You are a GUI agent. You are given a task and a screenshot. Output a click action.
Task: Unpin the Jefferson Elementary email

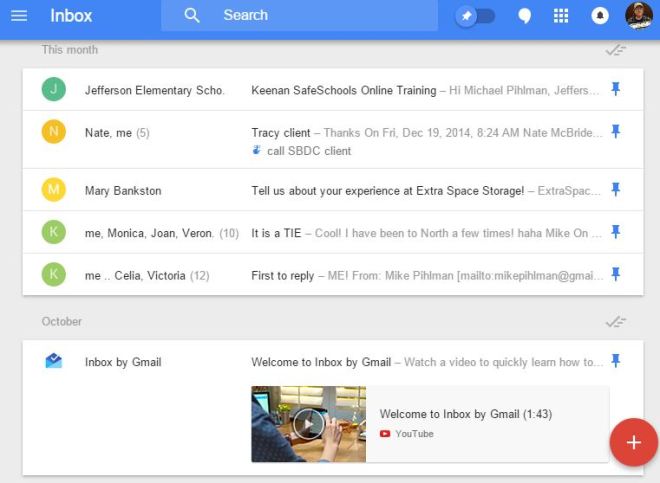616,89
